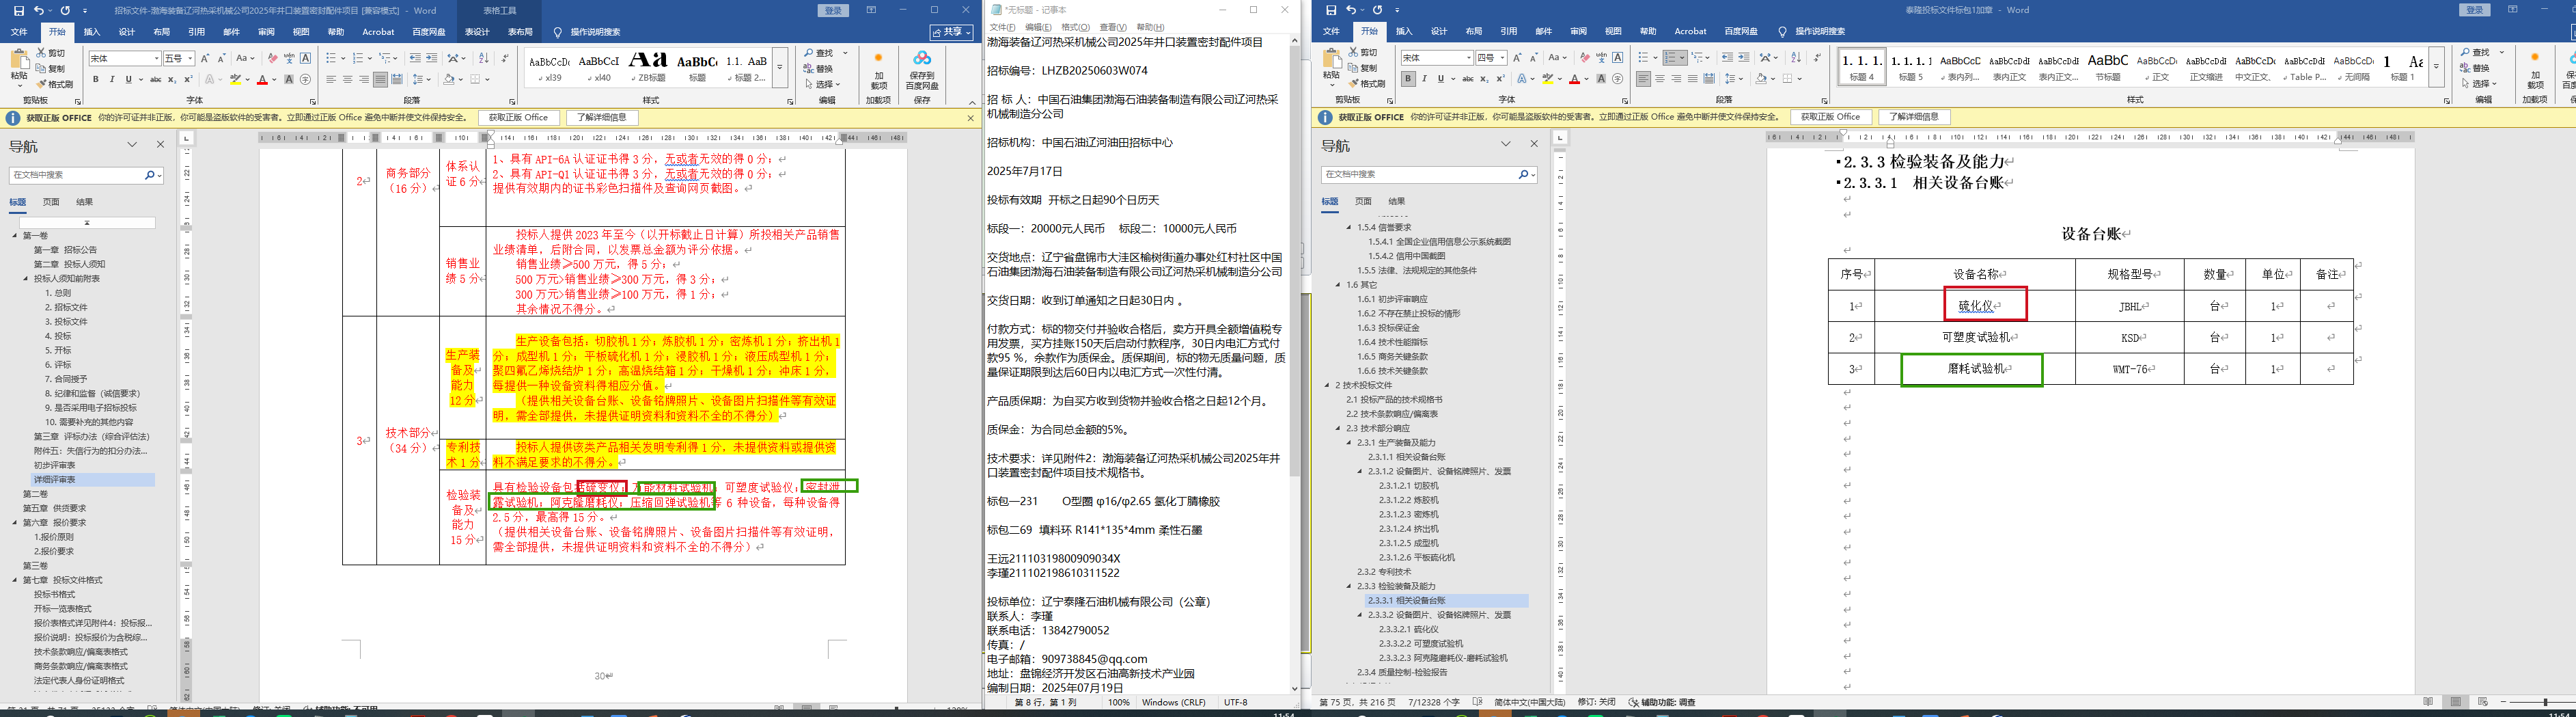Screen dimensions: 2576x717
Task: Copy selection (复制) in 泰隆投标文件 Word window
Action: pos(1363,68)
